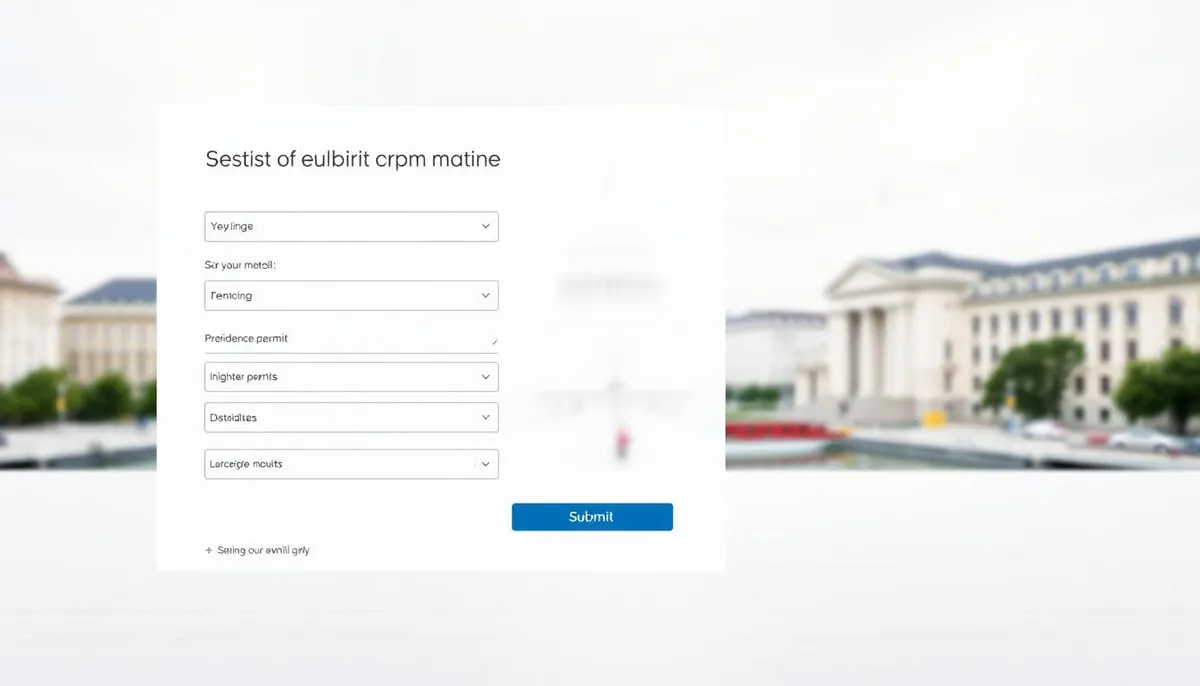Click the chevron arrow in the Dstsidites field

486,418
